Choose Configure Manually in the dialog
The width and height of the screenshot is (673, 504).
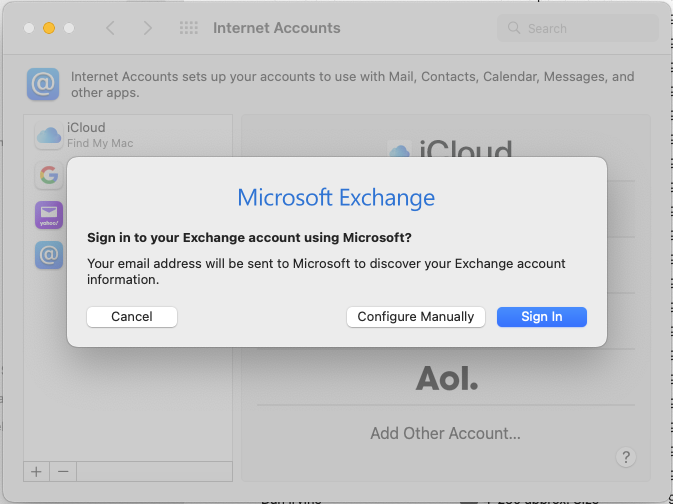tap(415, 317)
